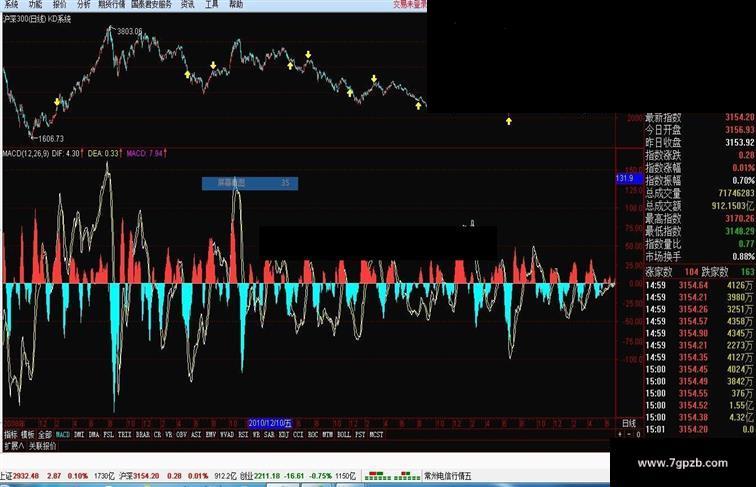
Task: Click the 最低指数 value 3148.29
Action: (x=740, y=231)
